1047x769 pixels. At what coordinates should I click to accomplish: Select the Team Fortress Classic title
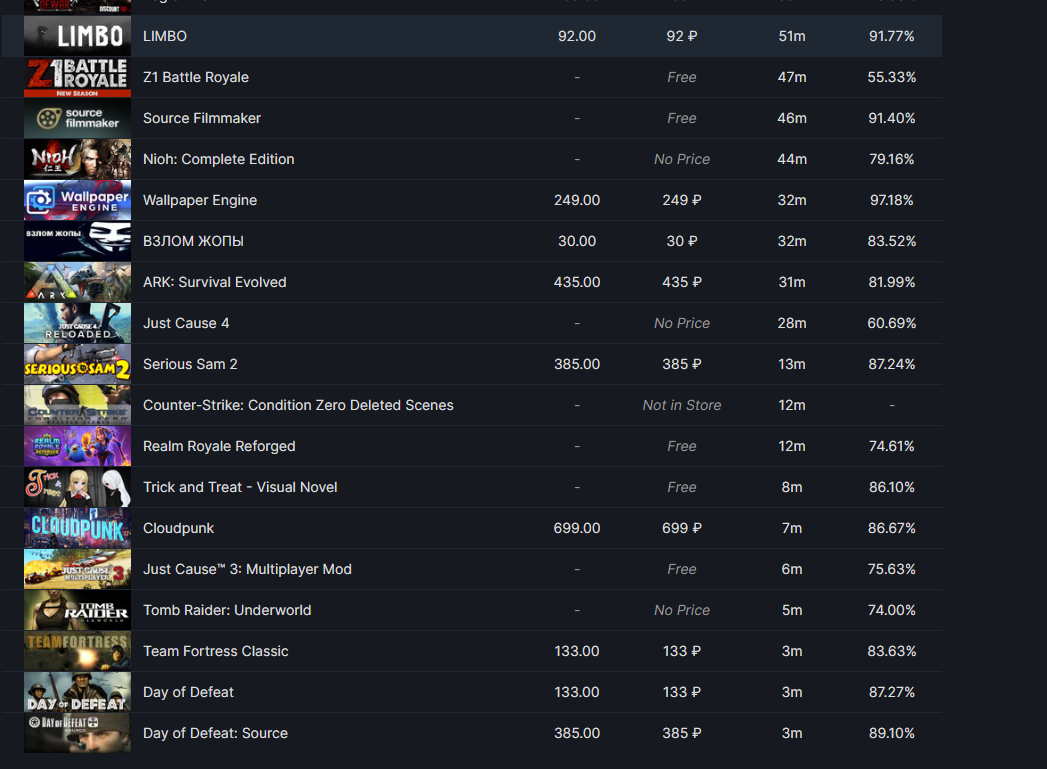(x=216, y=651)
